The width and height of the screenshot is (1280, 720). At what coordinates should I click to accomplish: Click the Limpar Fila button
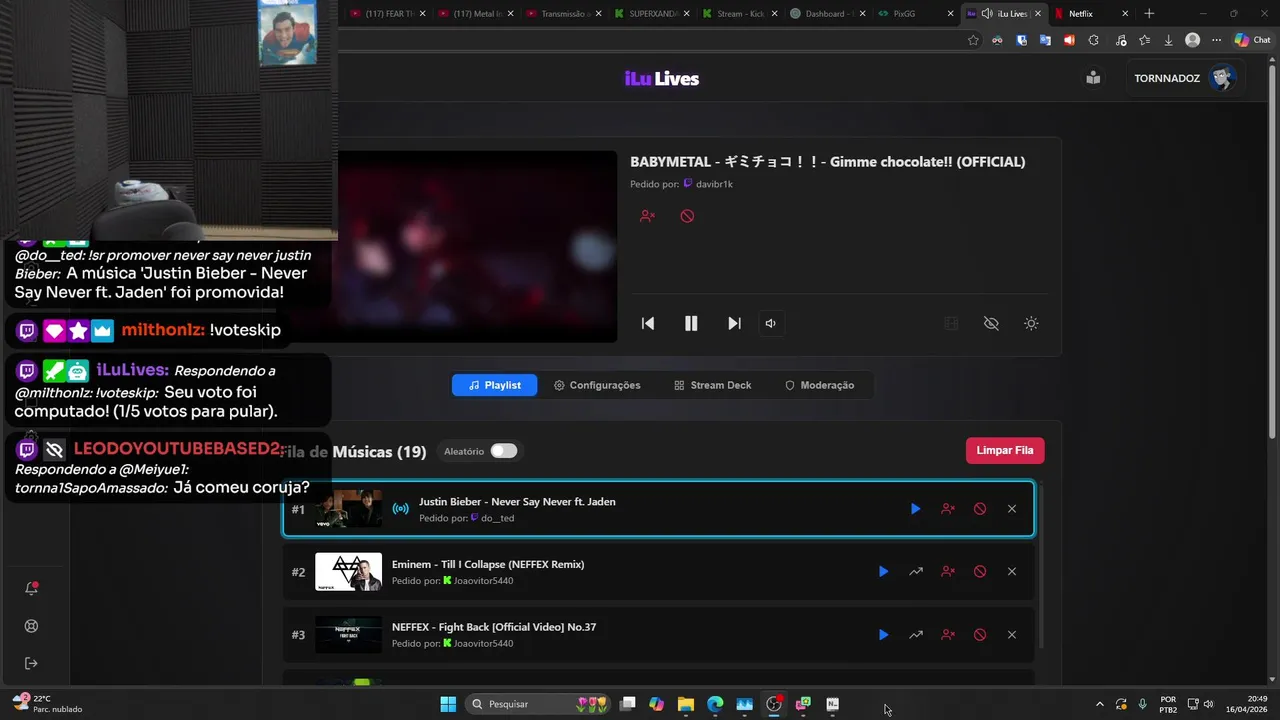point(1005,450)
